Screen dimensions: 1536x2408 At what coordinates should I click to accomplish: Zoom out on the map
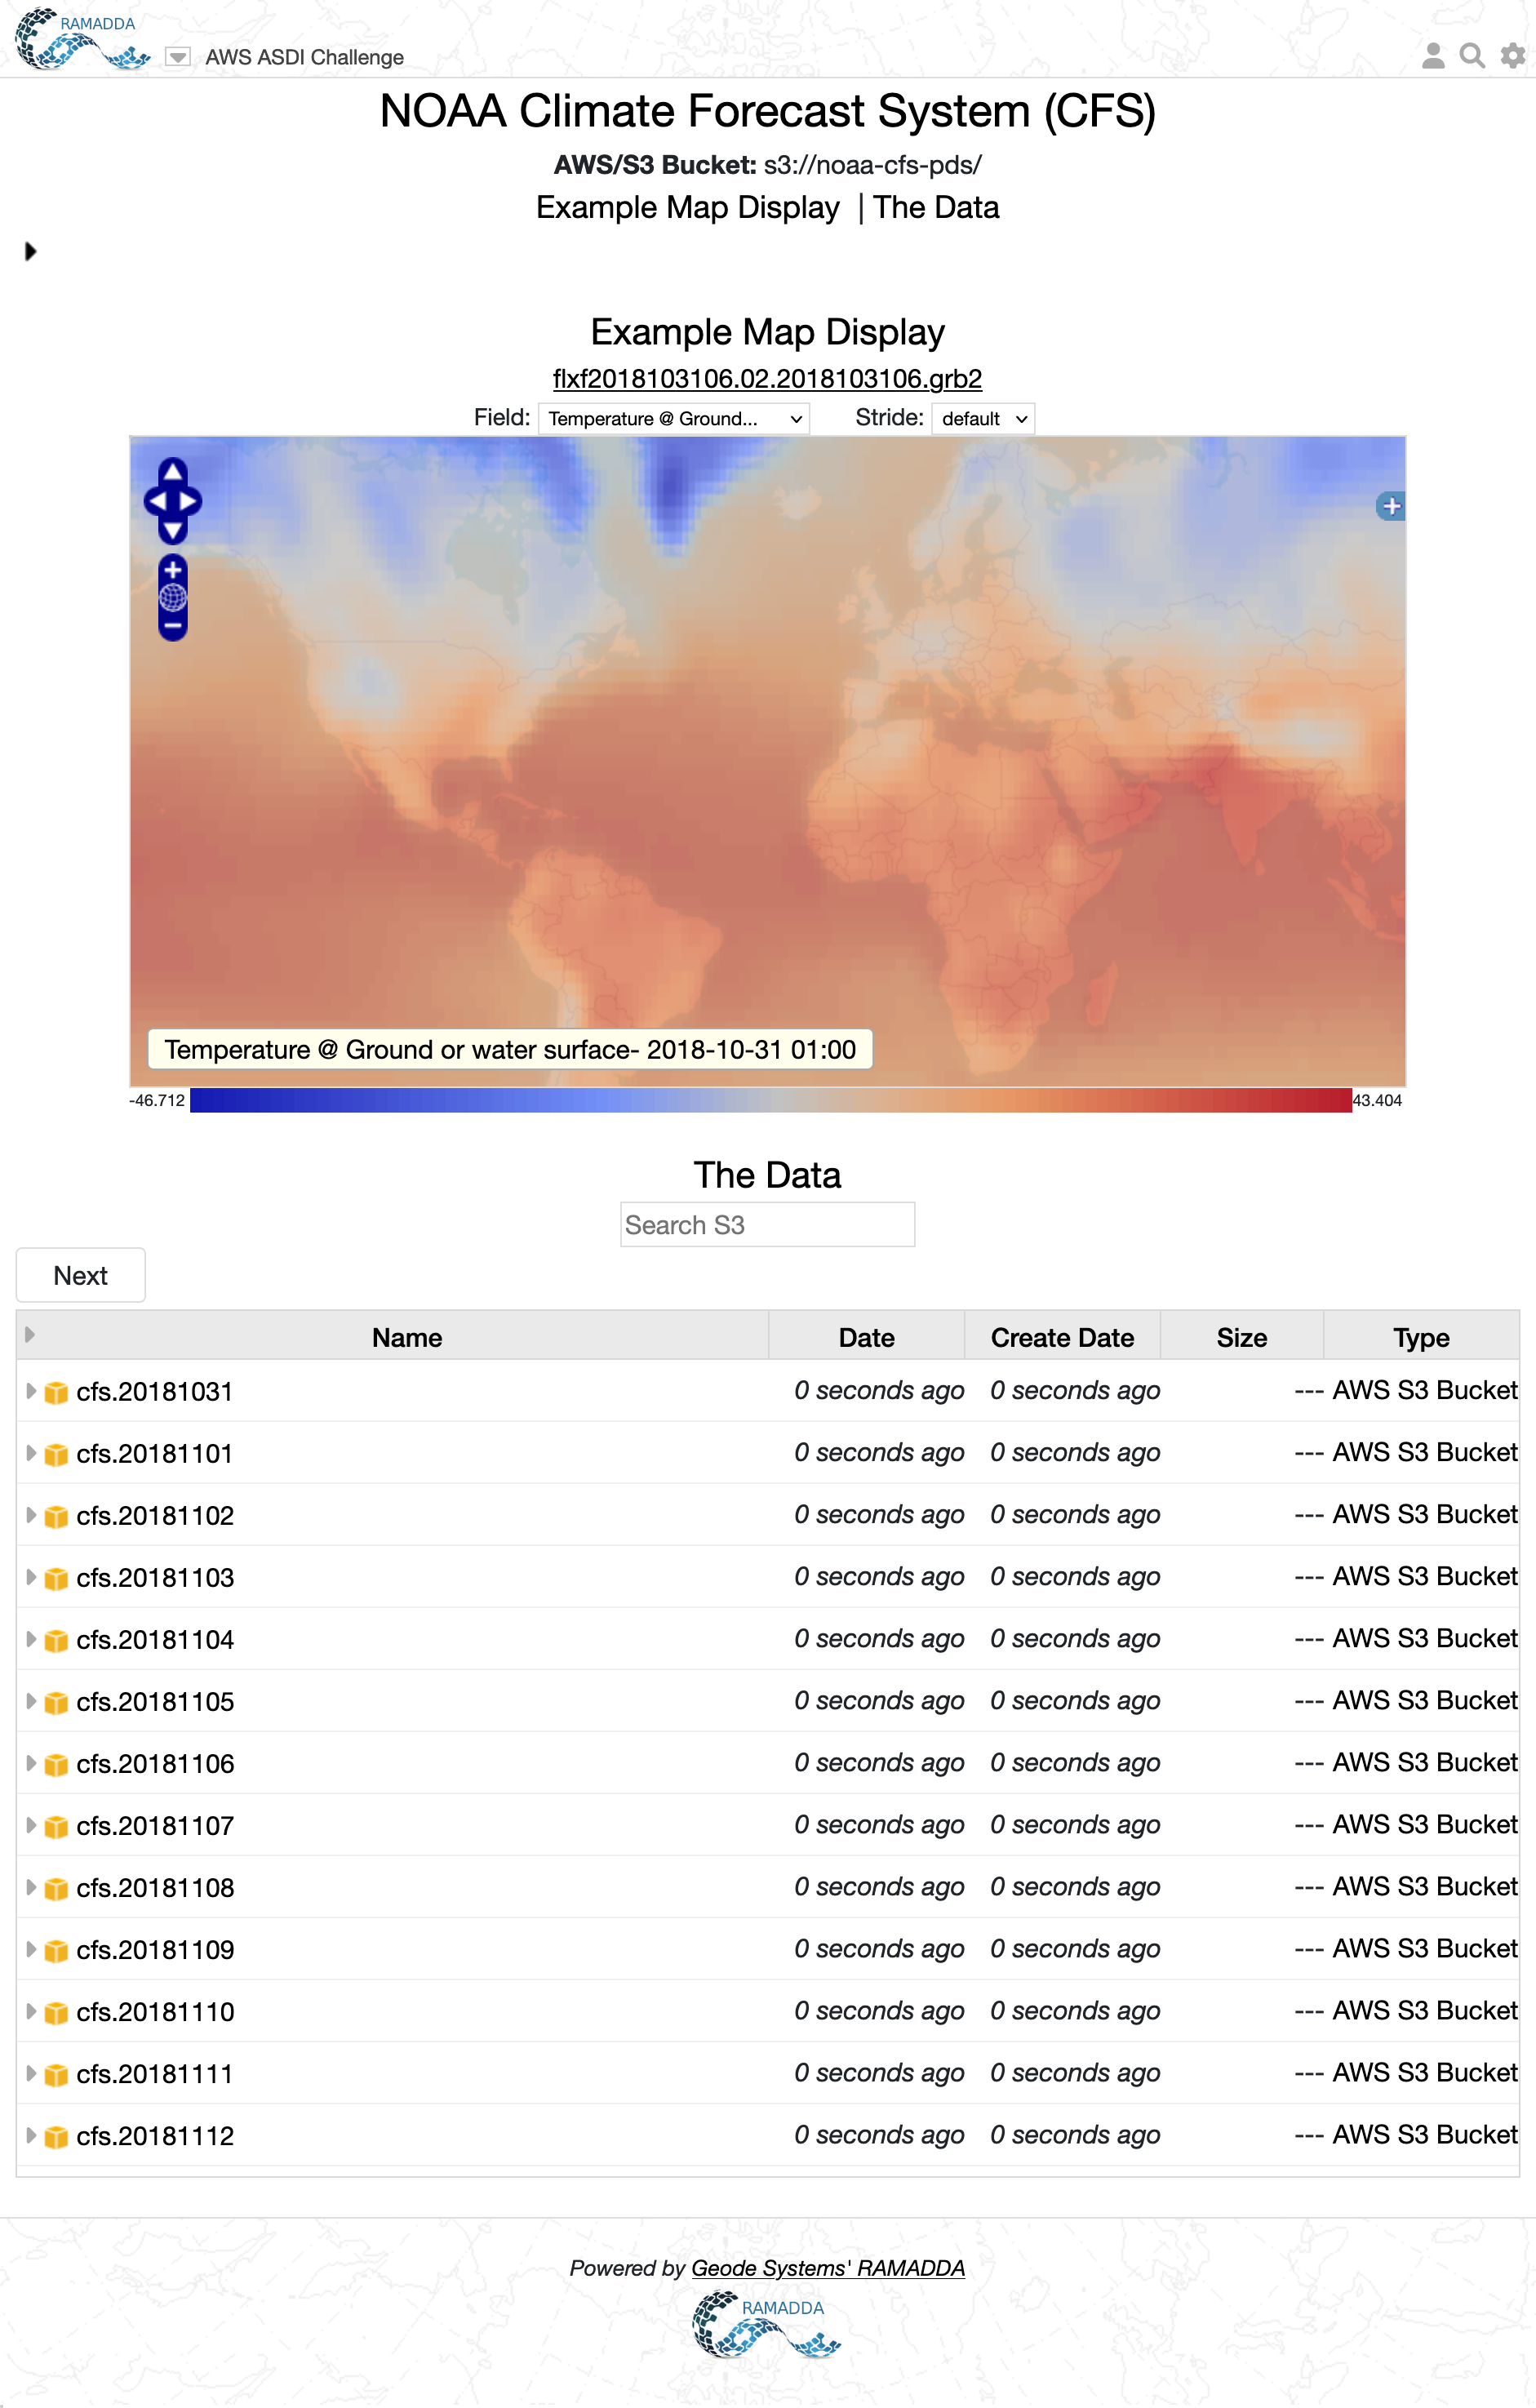(173, 626)
